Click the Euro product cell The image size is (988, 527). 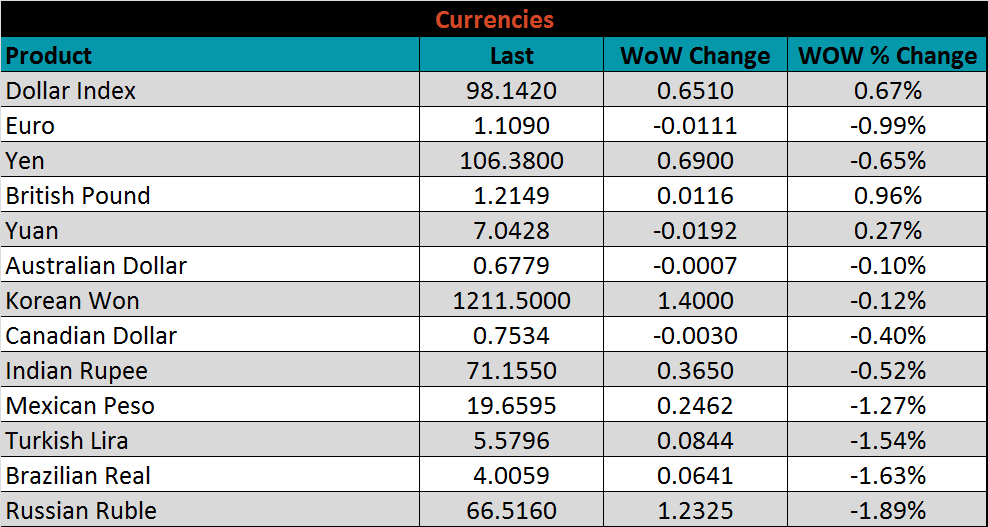[x=31, y=126]
